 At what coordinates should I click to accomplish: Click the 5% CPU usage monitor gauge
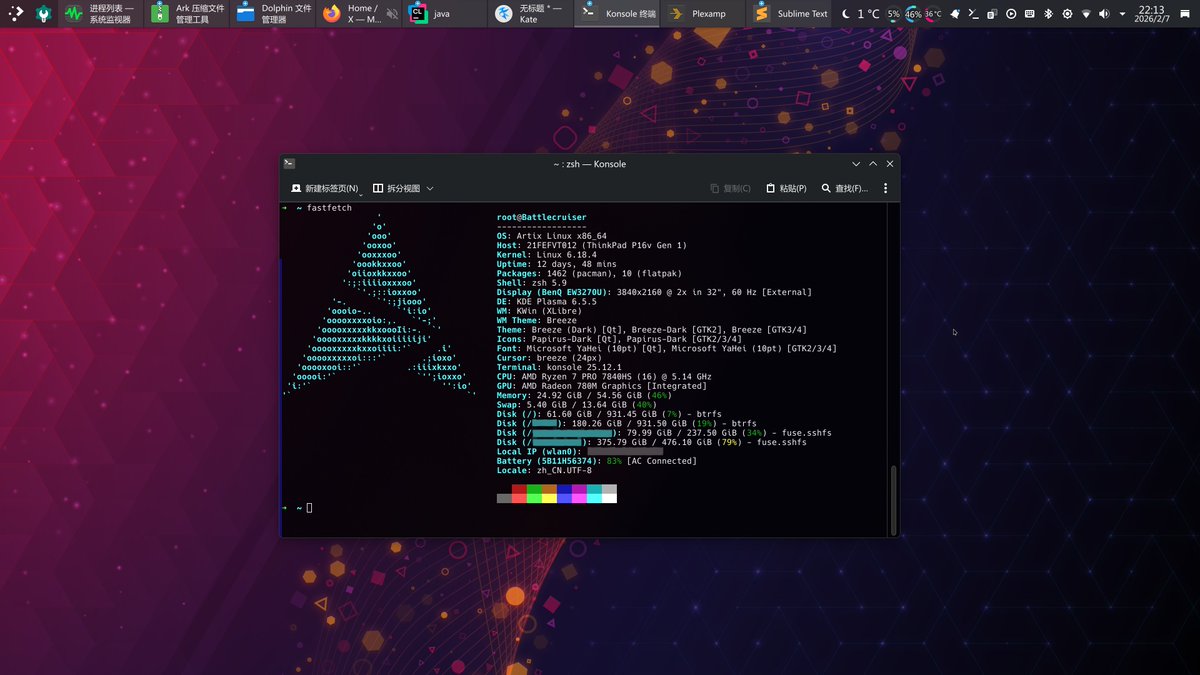tap(893, 14)
